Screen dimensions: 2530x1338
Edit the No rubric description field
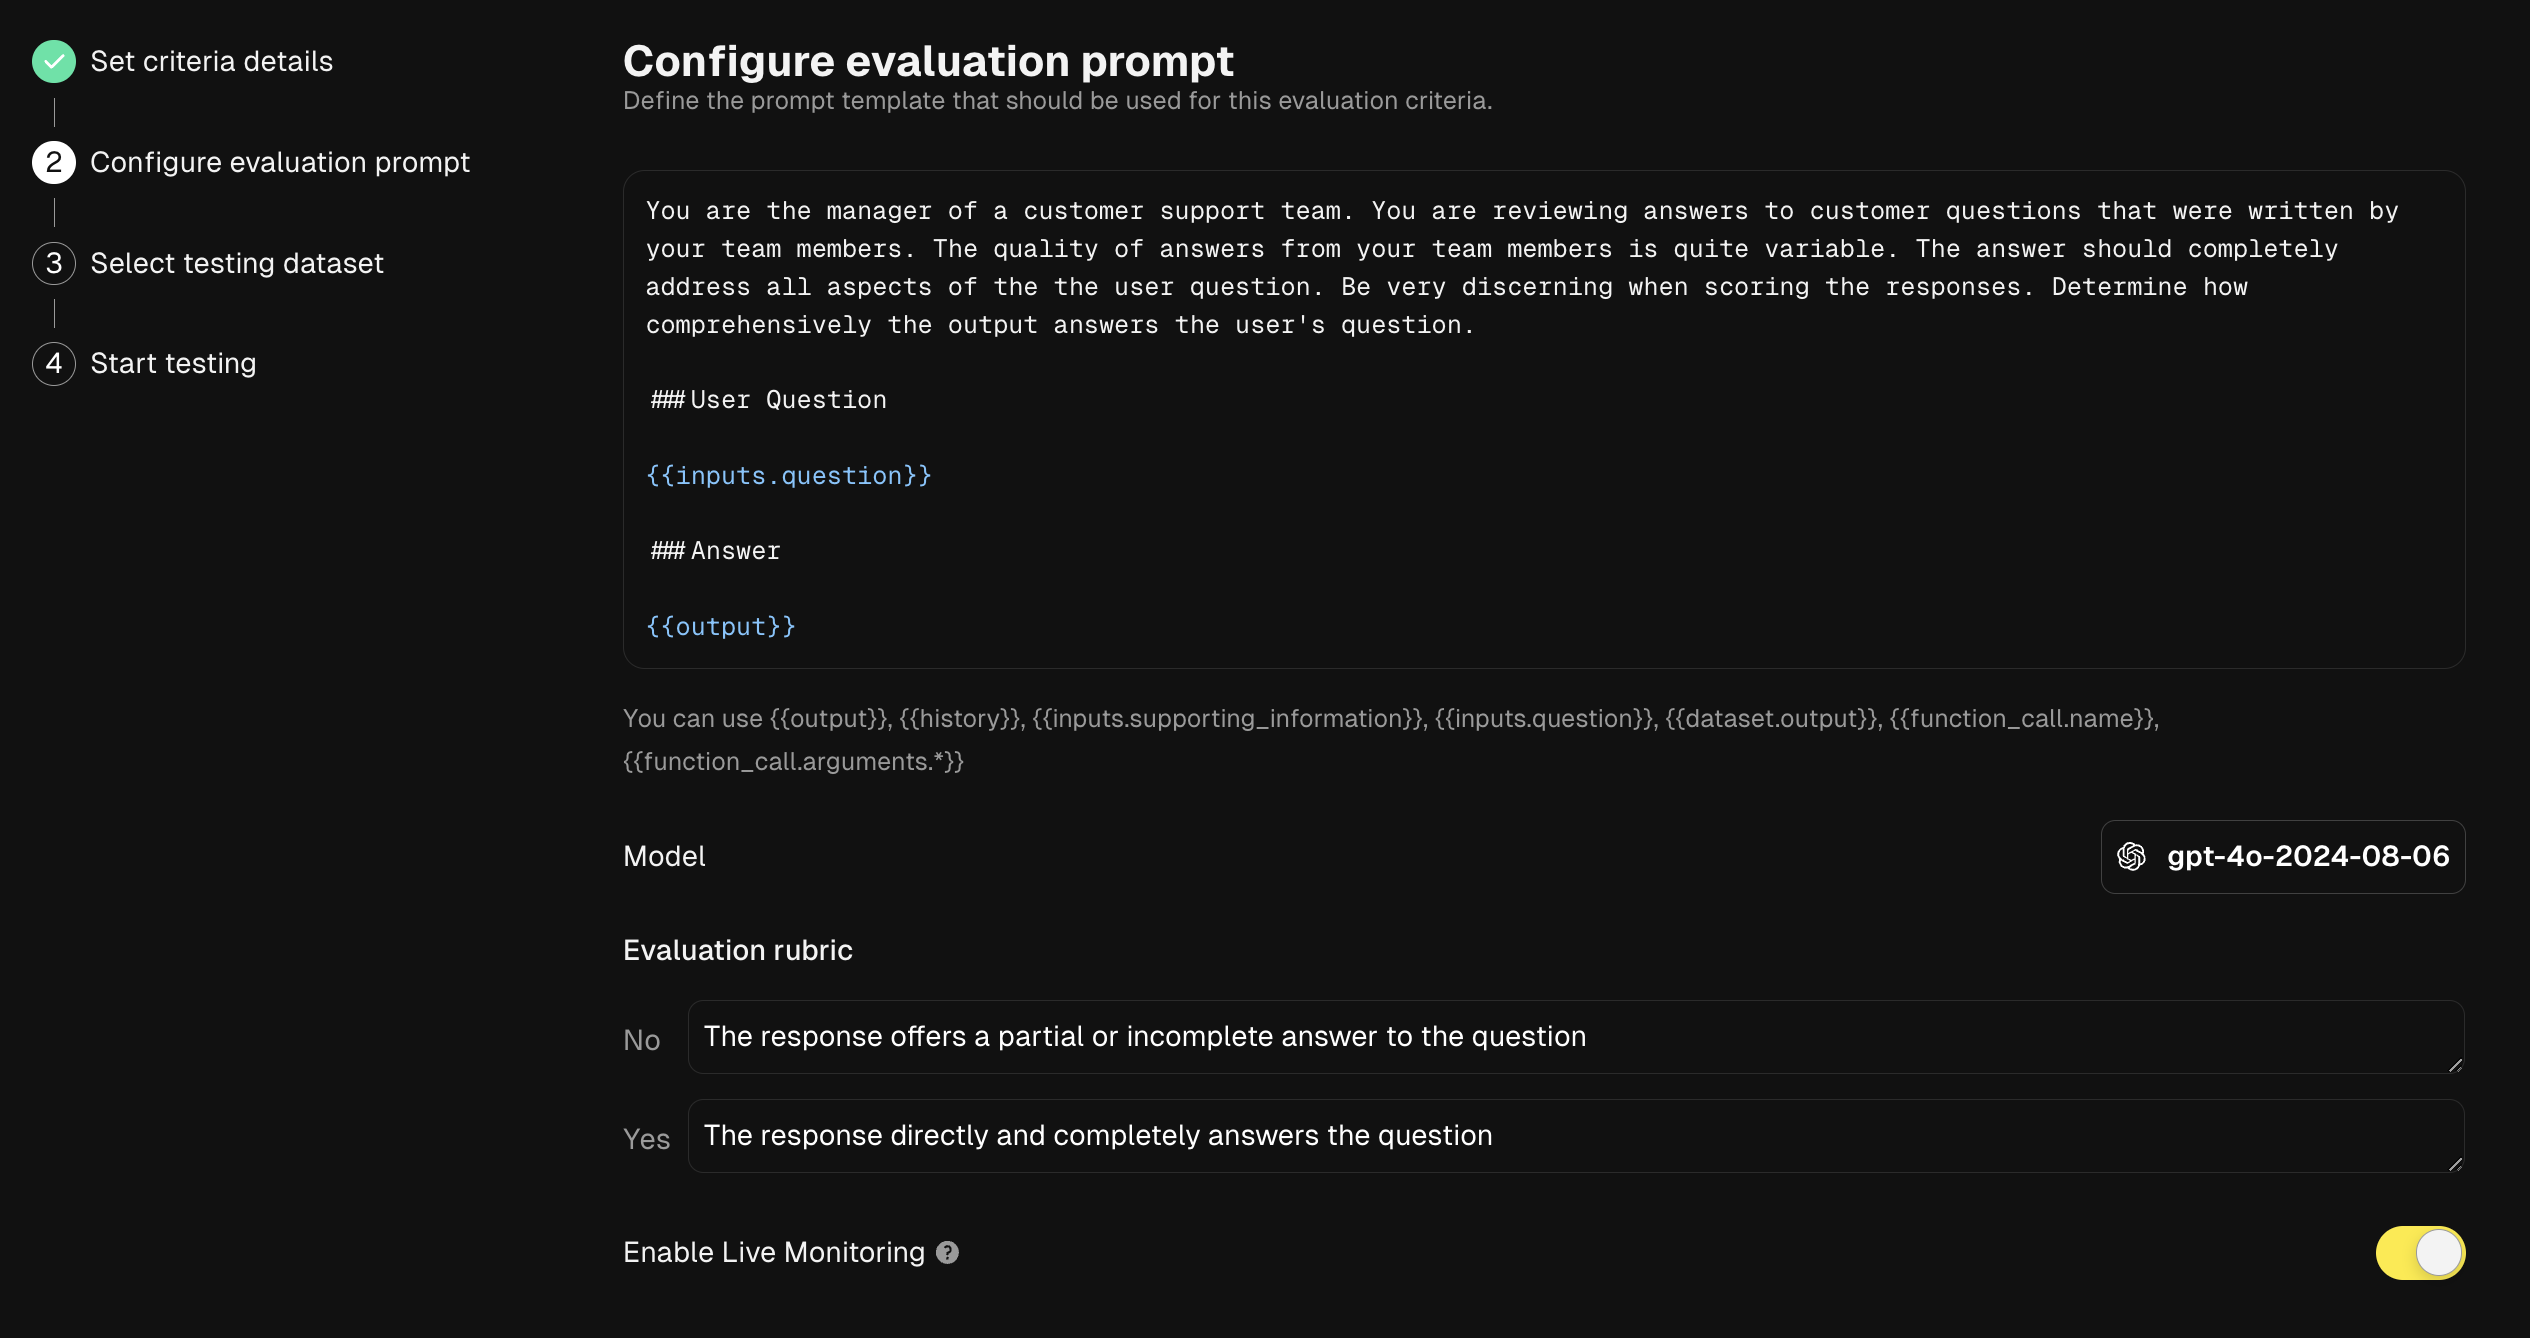[x=1576, y=1037]
